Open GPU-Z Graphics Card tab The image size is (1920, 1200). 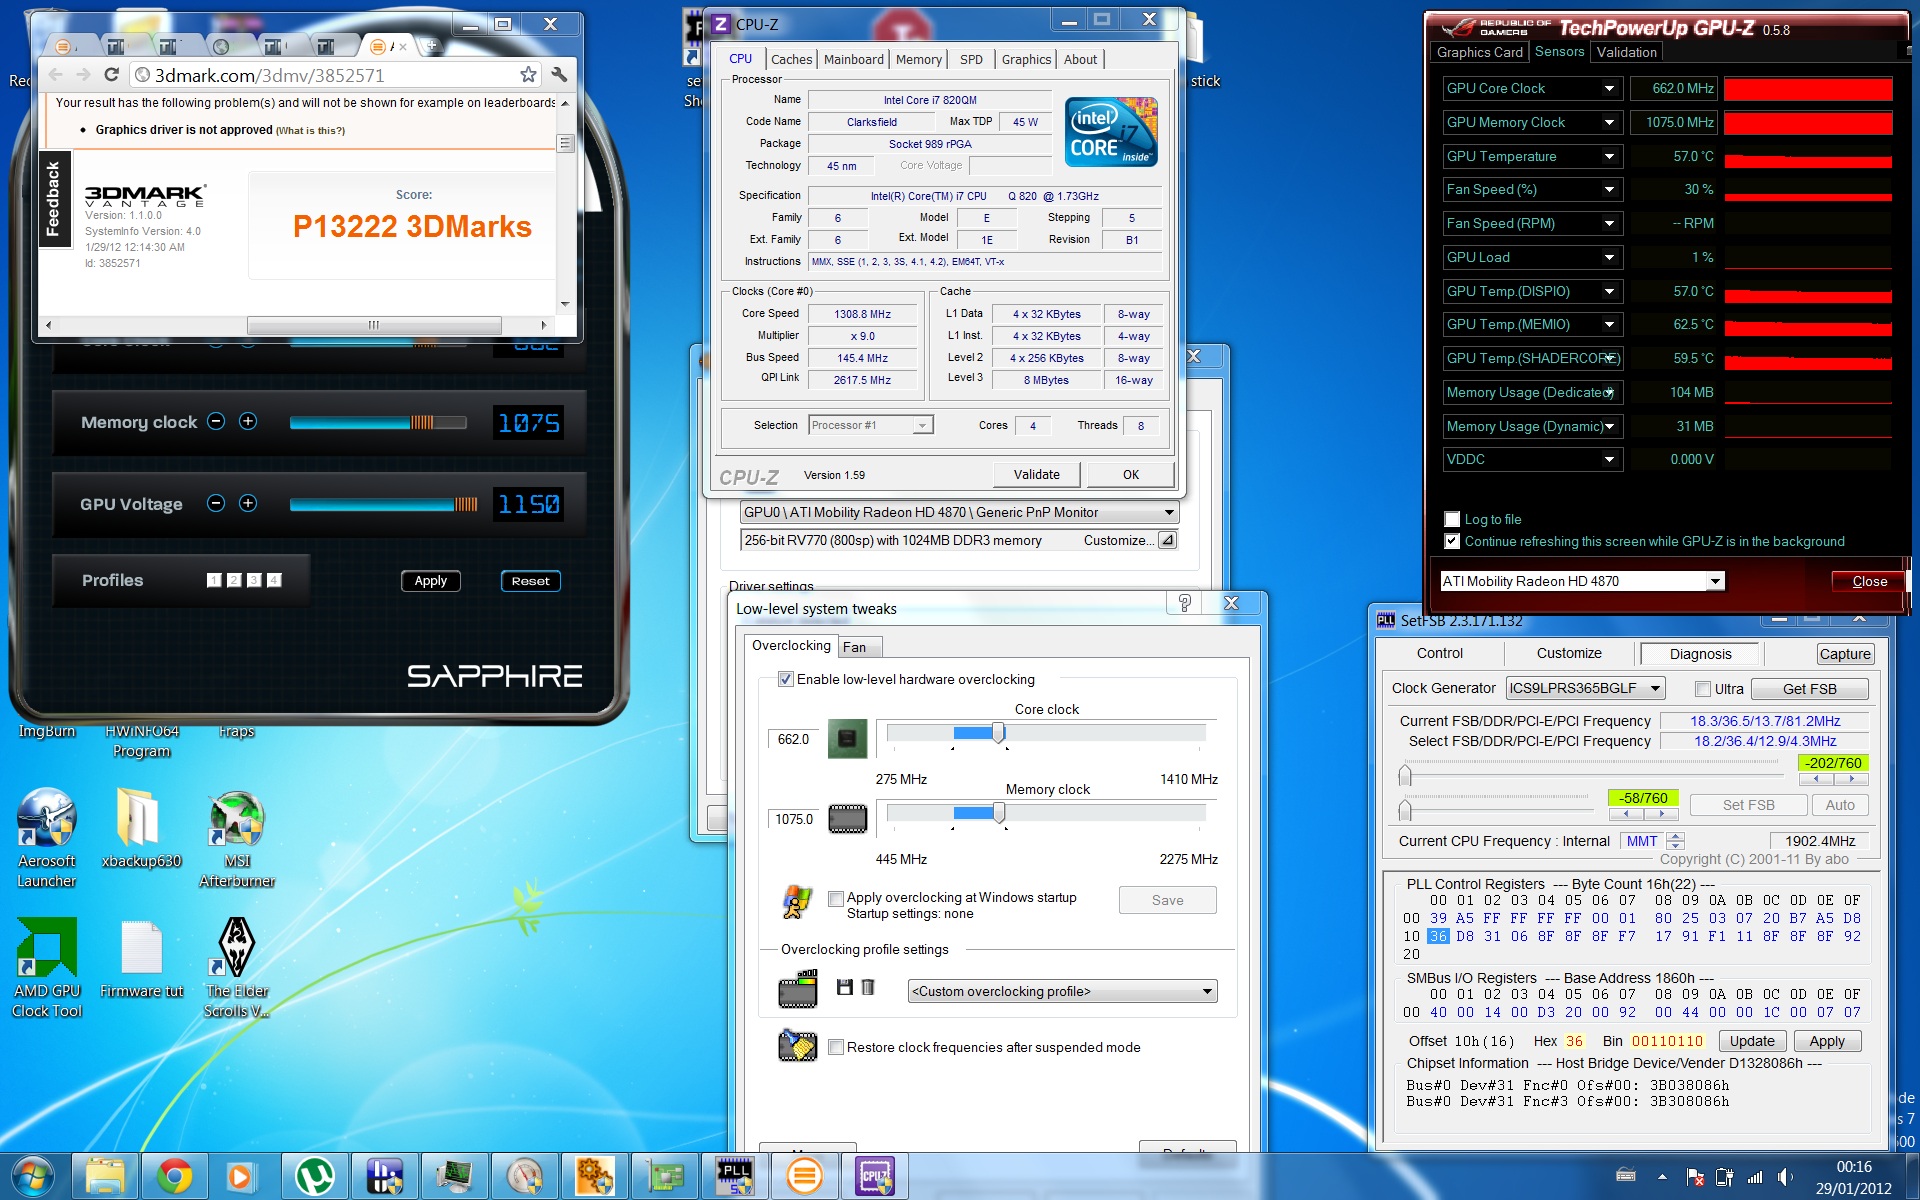pyautogui.click(x=1479, y=52)
